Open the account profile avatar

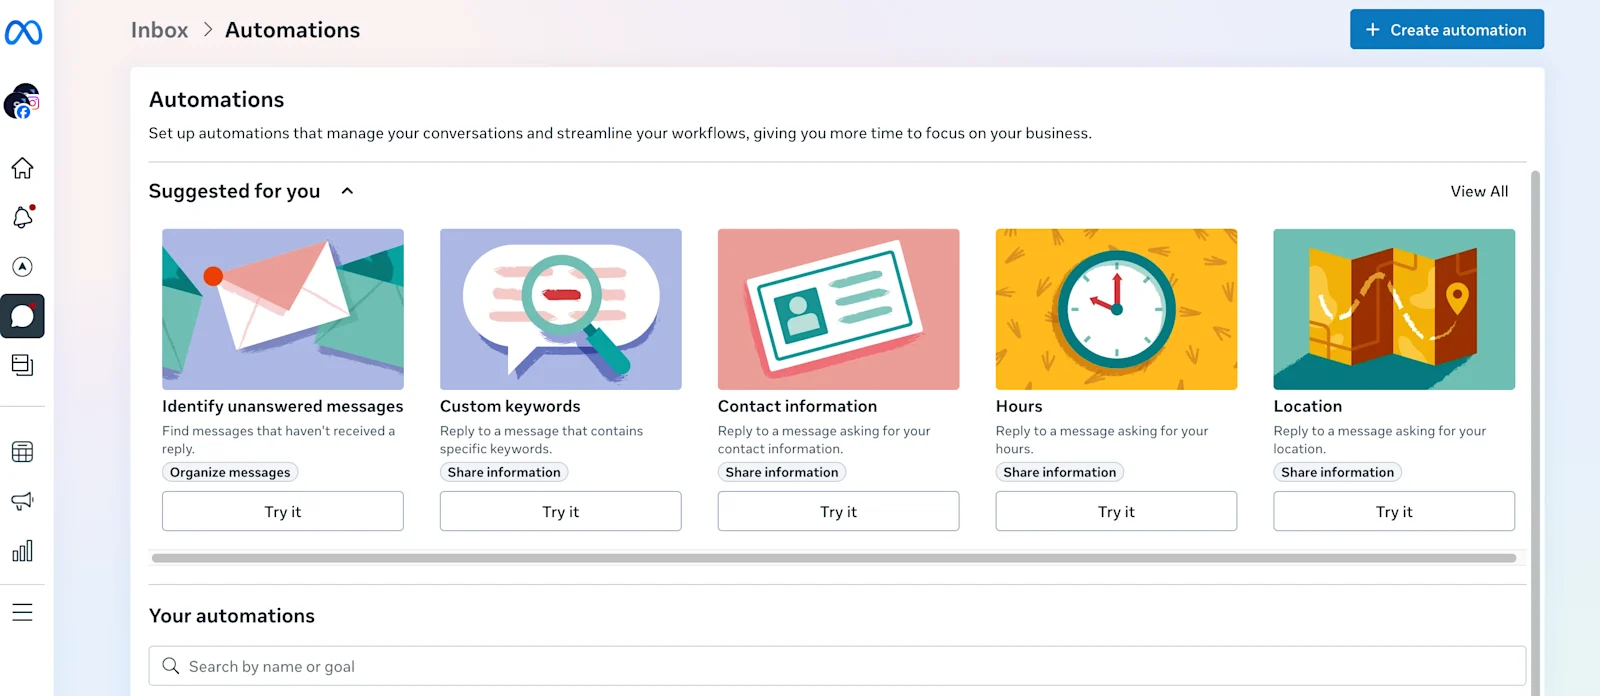point(22,102)
